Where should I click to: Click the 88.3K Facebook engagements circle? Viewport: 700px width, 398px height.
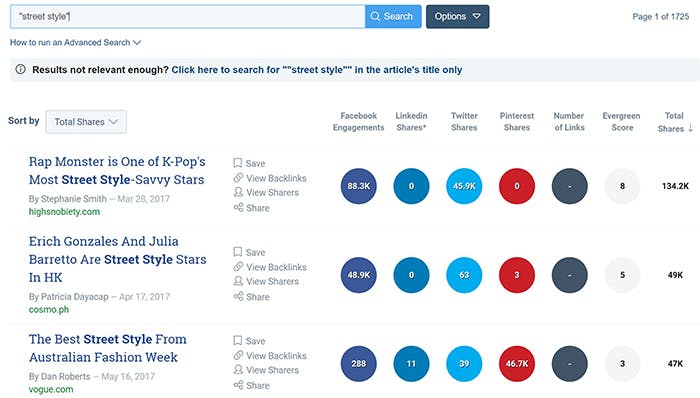point(358,186)
